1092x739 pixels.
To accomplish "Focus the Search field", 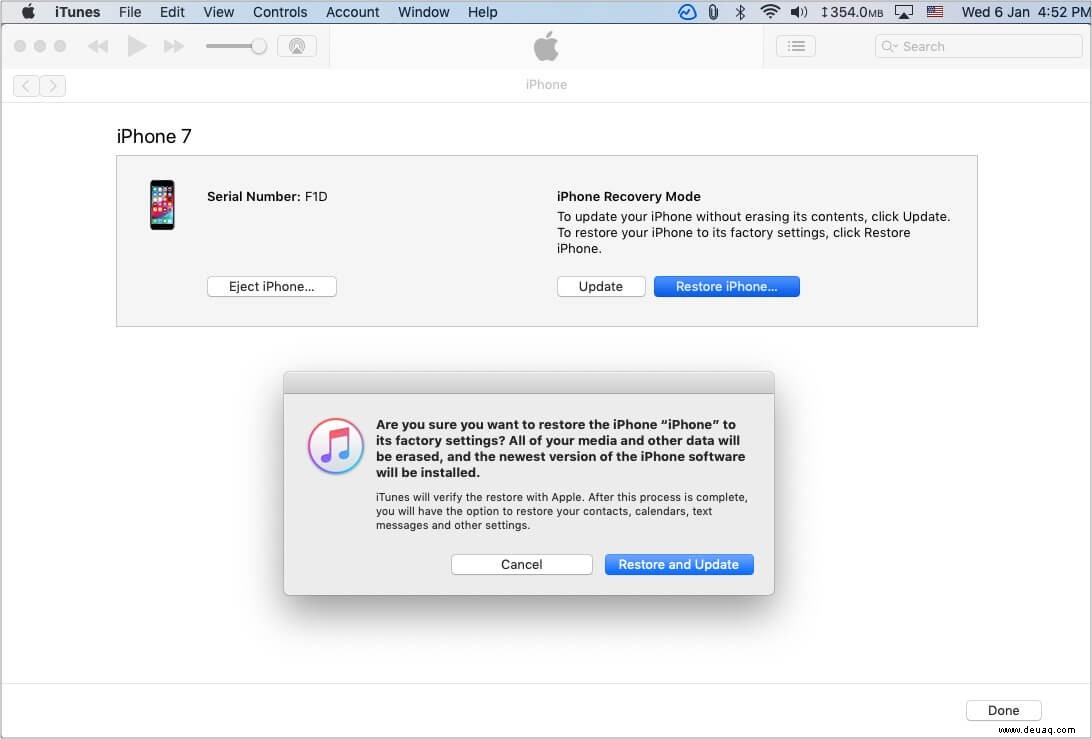I will pyautogui.click(x=978, y=47).
